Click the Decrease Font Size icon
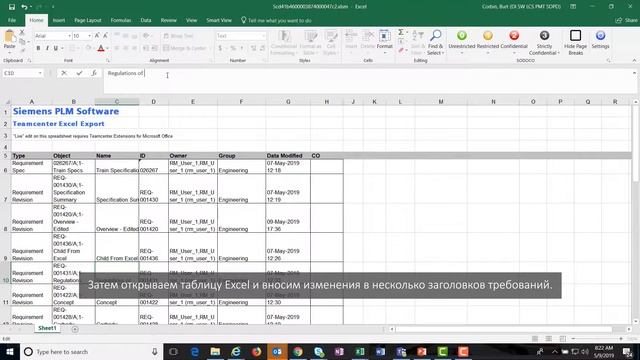640x360 pixels. click(105, 36)
